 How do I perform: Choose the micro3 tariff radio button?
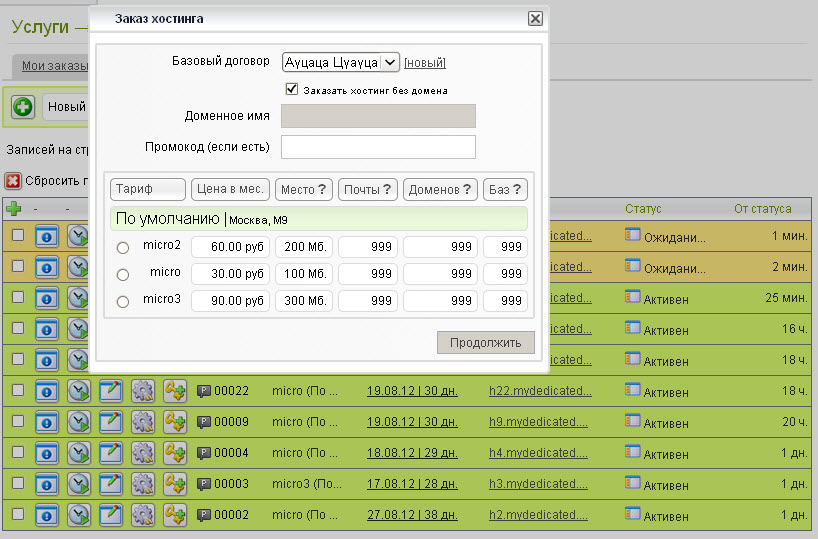(123, 301)
